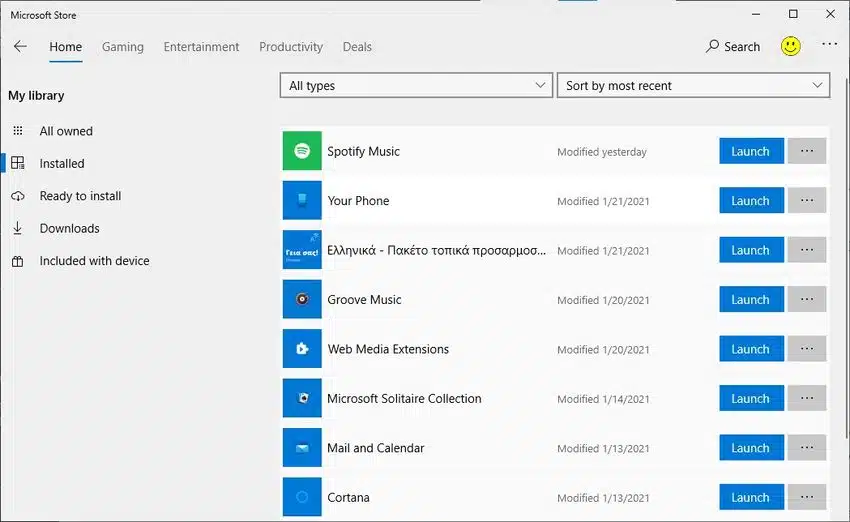Screen dimensions: 850x522
Task: Select Downloads in My library
Action: 69,228
